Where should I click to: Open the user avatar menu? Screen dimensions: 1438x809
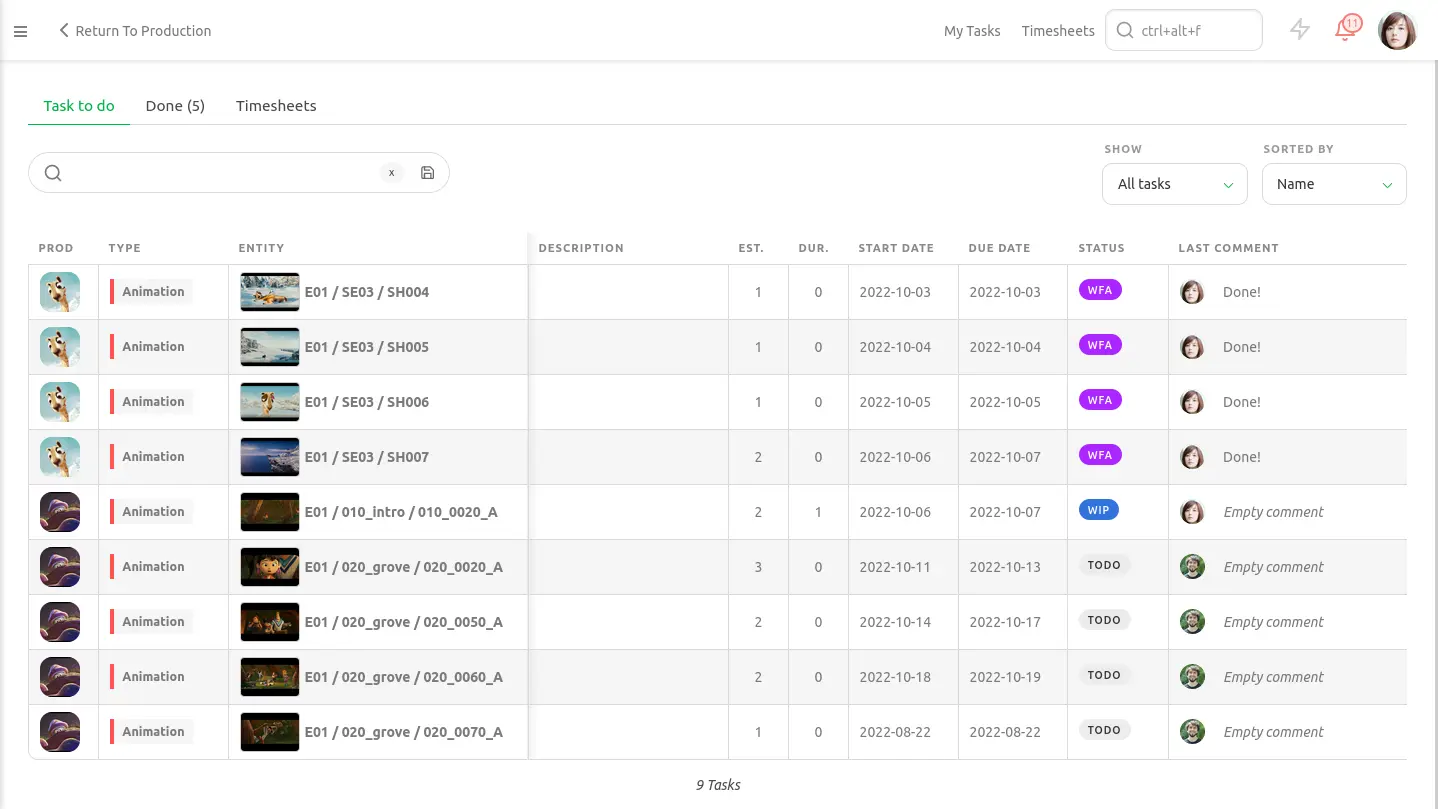coord(1396,30)
